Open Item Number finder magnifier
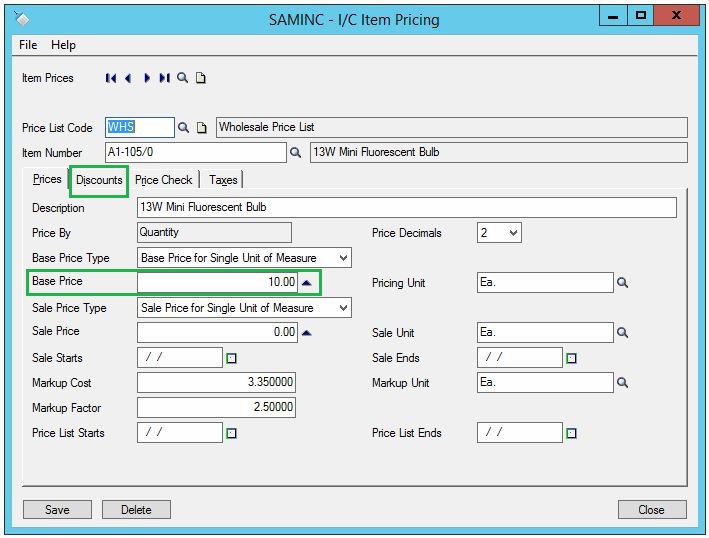This screenshot has width=709, height=538. click(295, 153)
